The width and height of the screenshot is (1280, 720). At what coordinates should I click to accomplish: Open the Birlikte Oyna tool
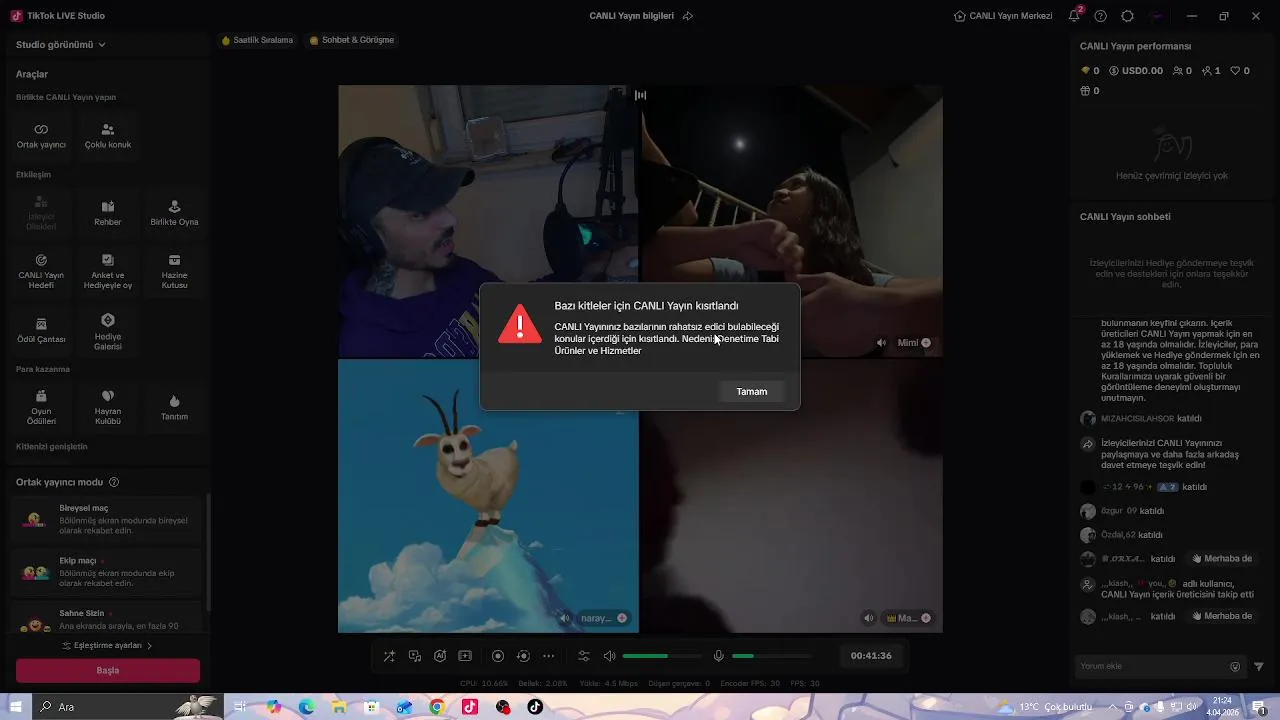click(x=174, y=213)
